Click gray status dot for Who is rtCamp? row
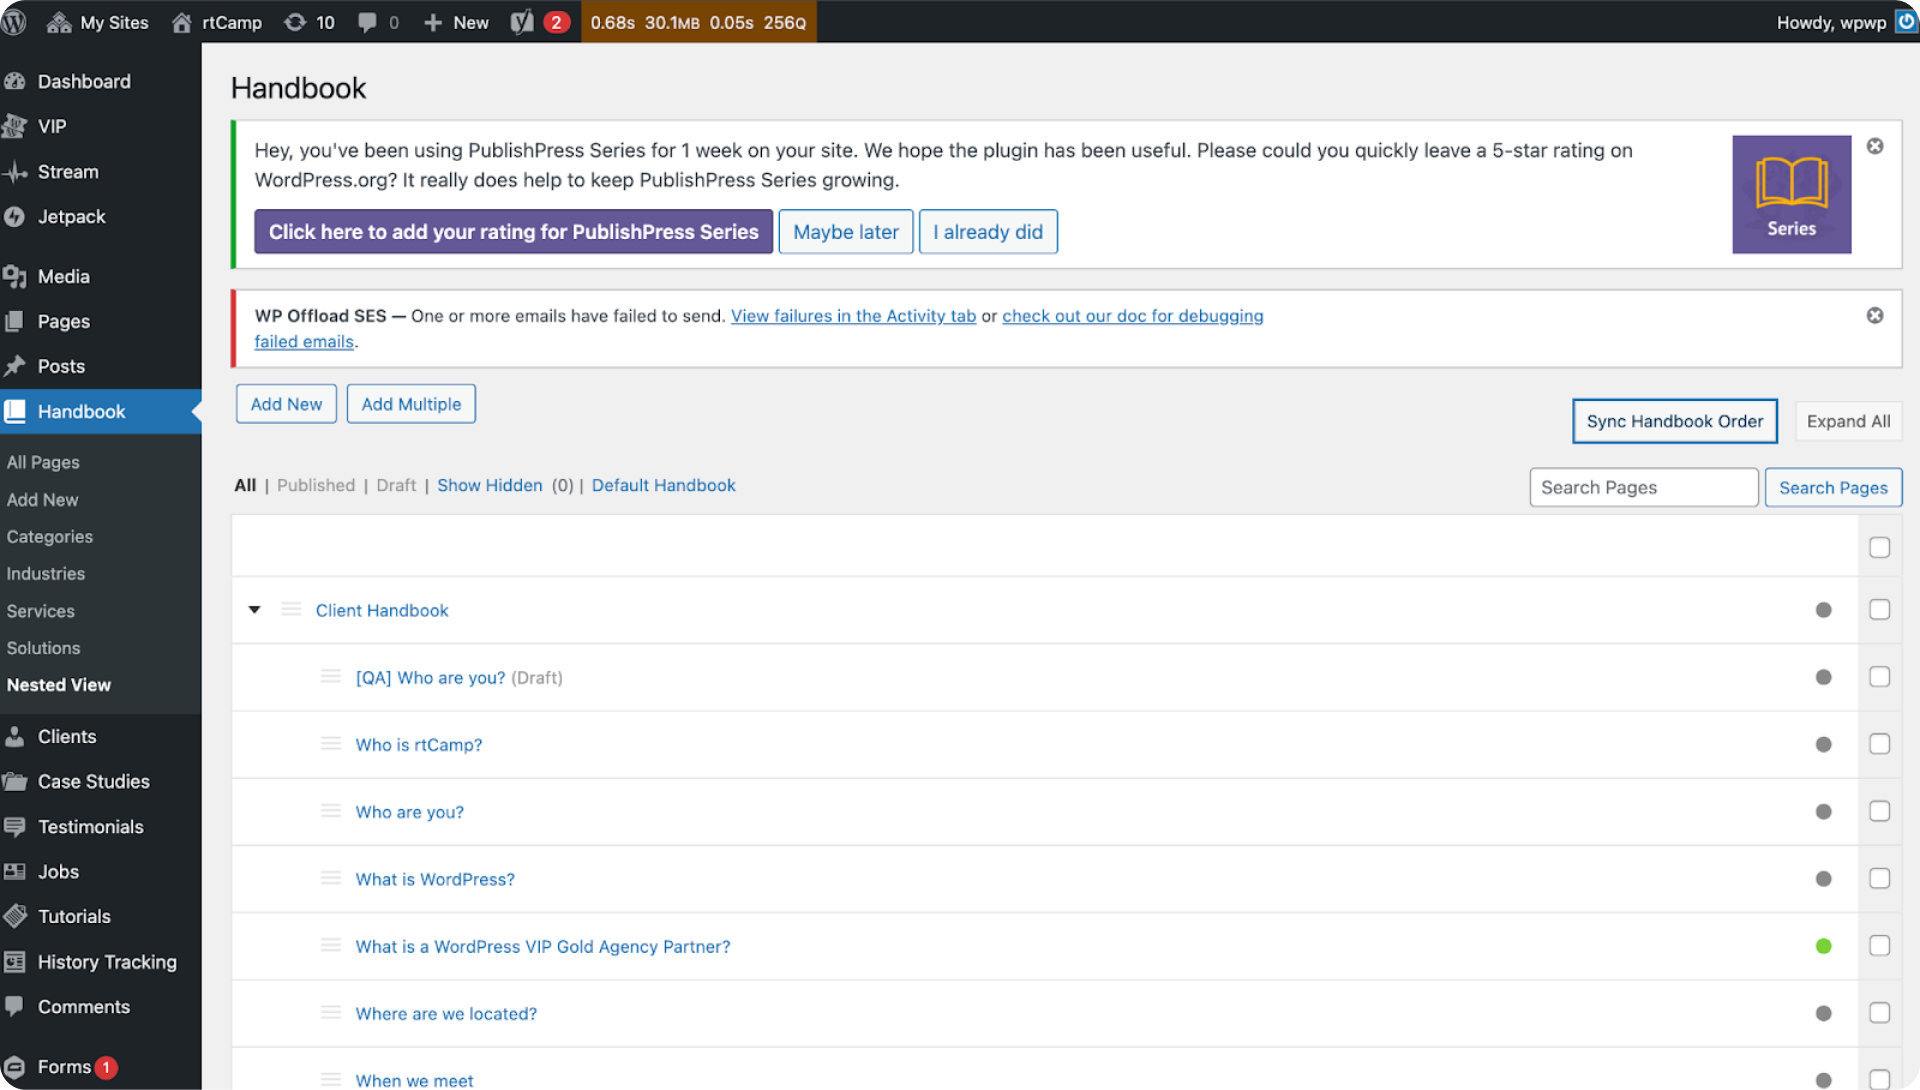 coord(1824,744)
